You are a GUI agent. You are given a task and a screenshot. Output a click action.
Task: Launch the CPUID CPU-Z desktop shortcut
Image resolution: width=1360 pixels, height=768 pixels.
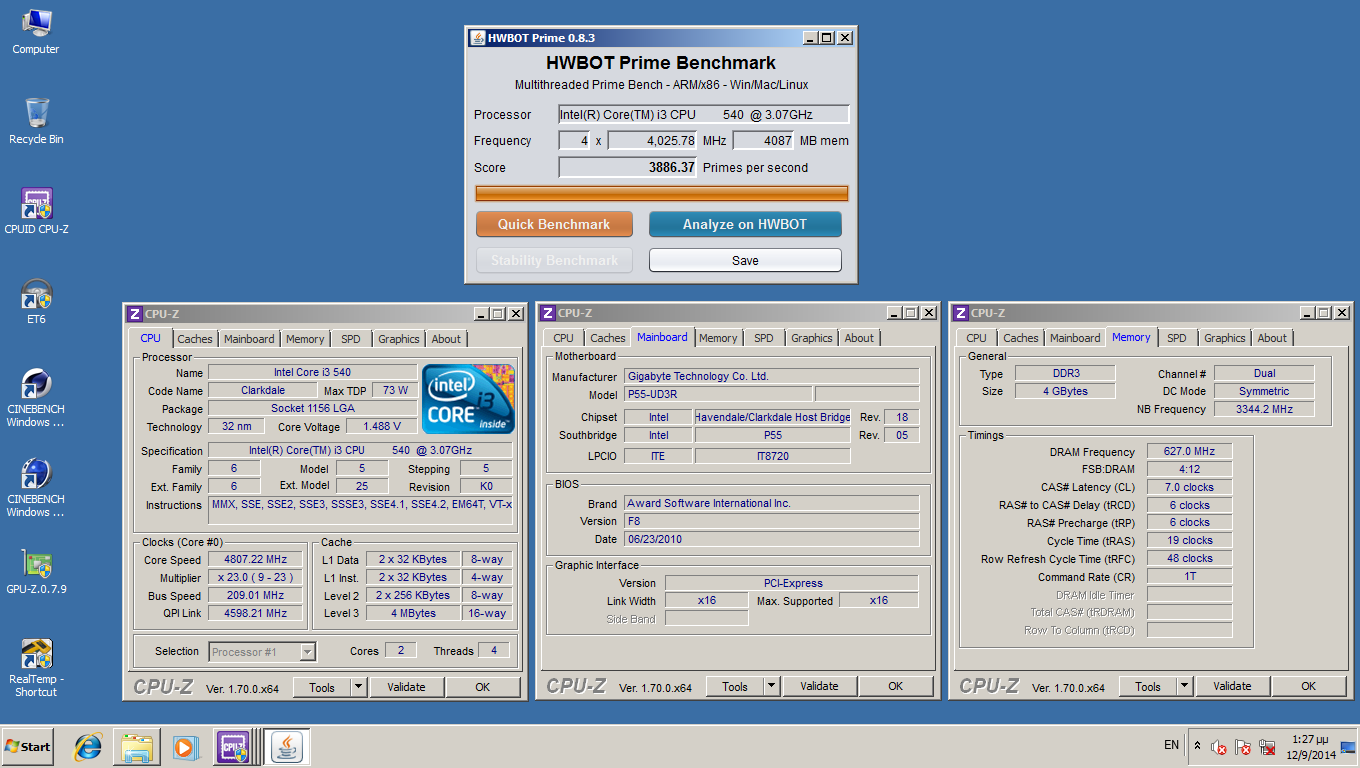(36, 211)
